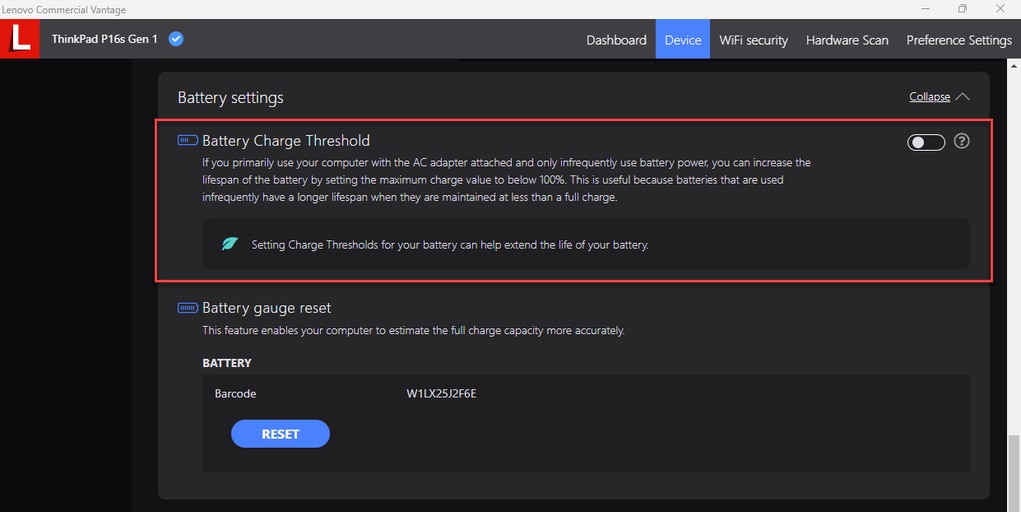Screen dimensions: 1021x512
Task: Click the Collapse chevron arrow
Action: click(x=962, y=96)
